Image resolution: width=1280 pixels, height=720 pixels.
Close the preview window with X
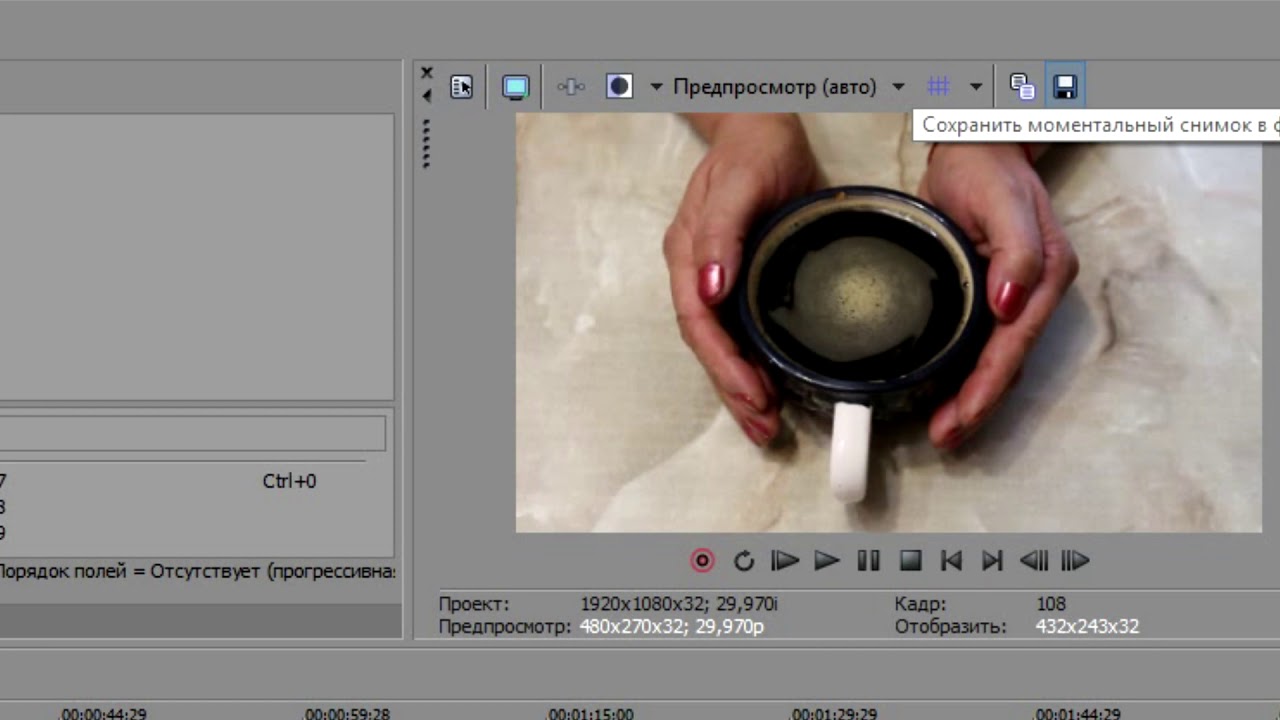click(427, 73)
